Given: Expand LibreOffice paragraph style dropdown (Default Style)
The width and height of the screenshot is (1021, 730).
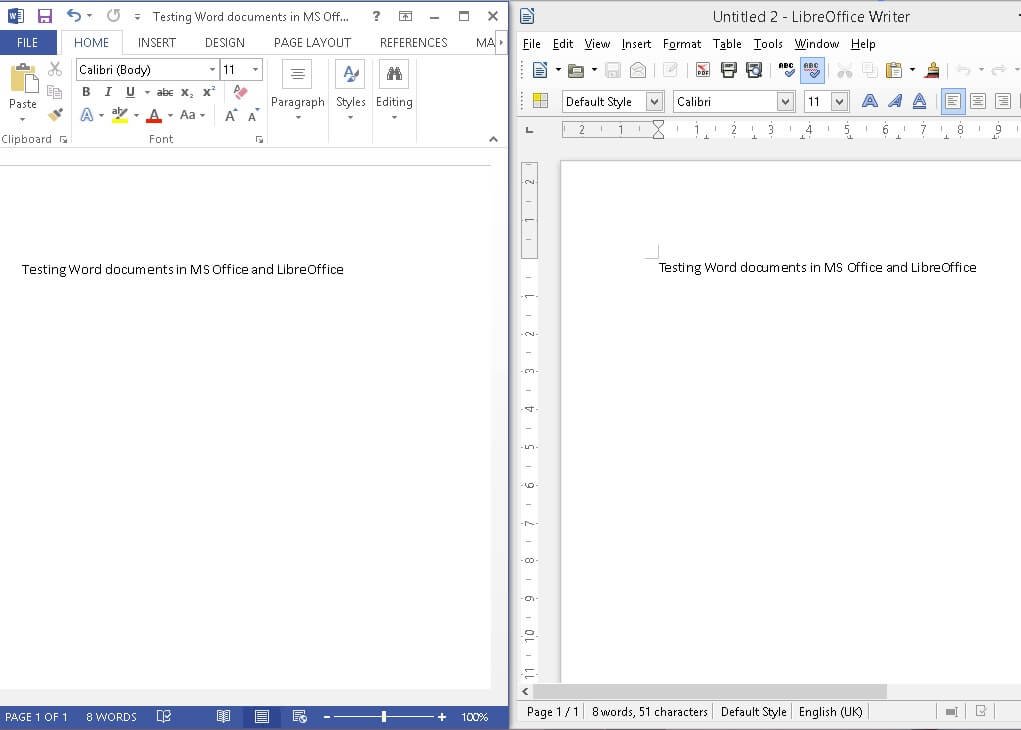Looking at the screenshot, I should click(x=654, y=102).
